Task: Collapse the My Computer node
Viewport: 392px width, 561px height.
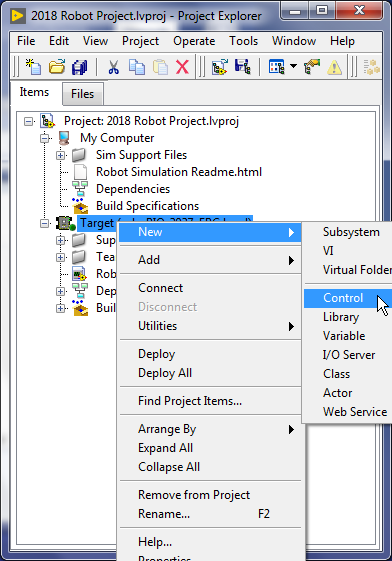Action: pyautogui.click(x=44, y=138)
